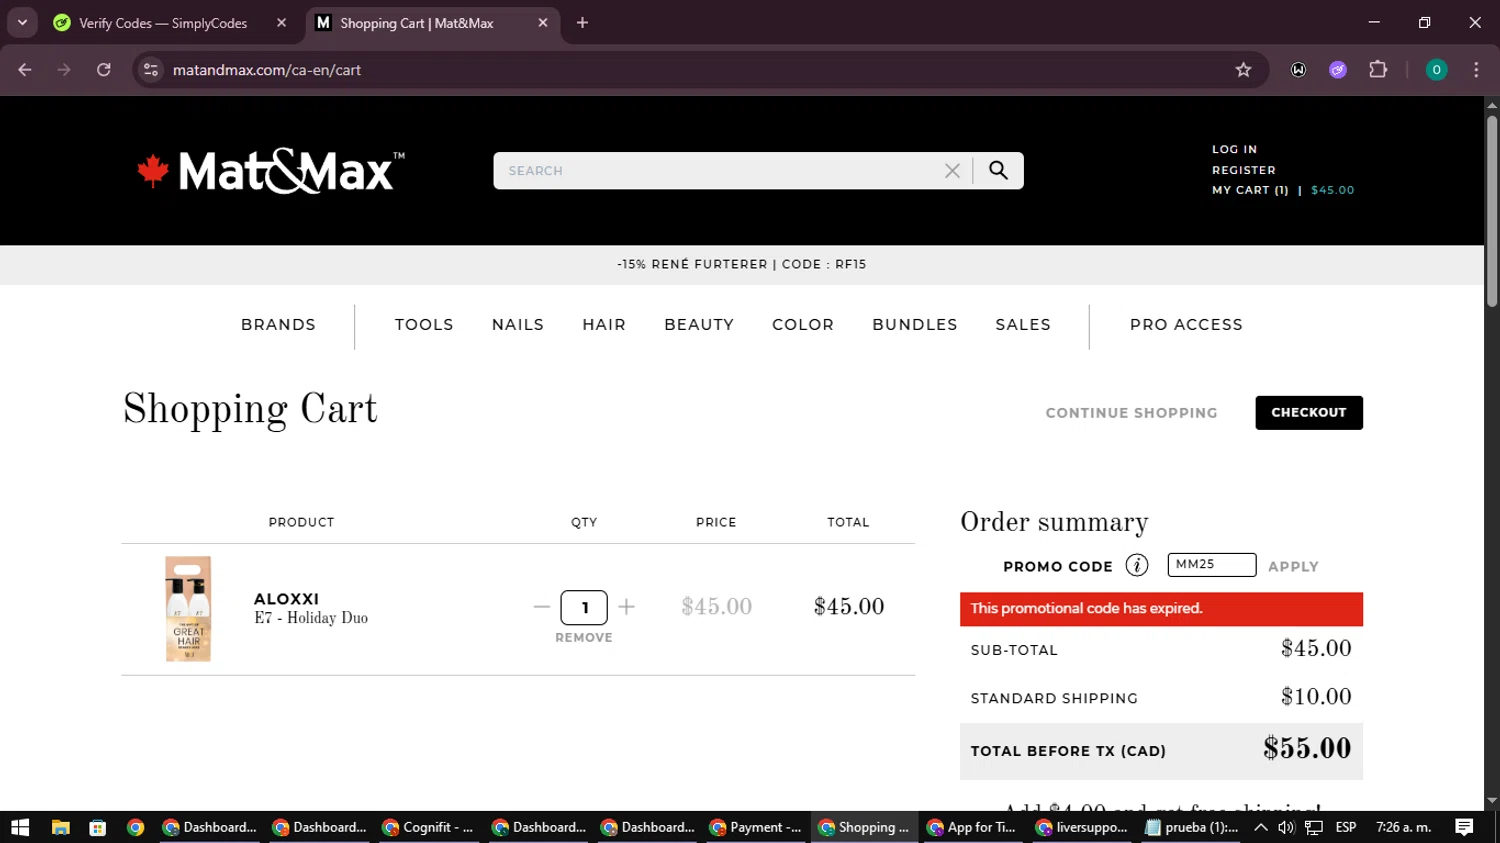Click the forward navigation arrow
This screenshot has height=843, width=1500.
[x=64, y=70]
